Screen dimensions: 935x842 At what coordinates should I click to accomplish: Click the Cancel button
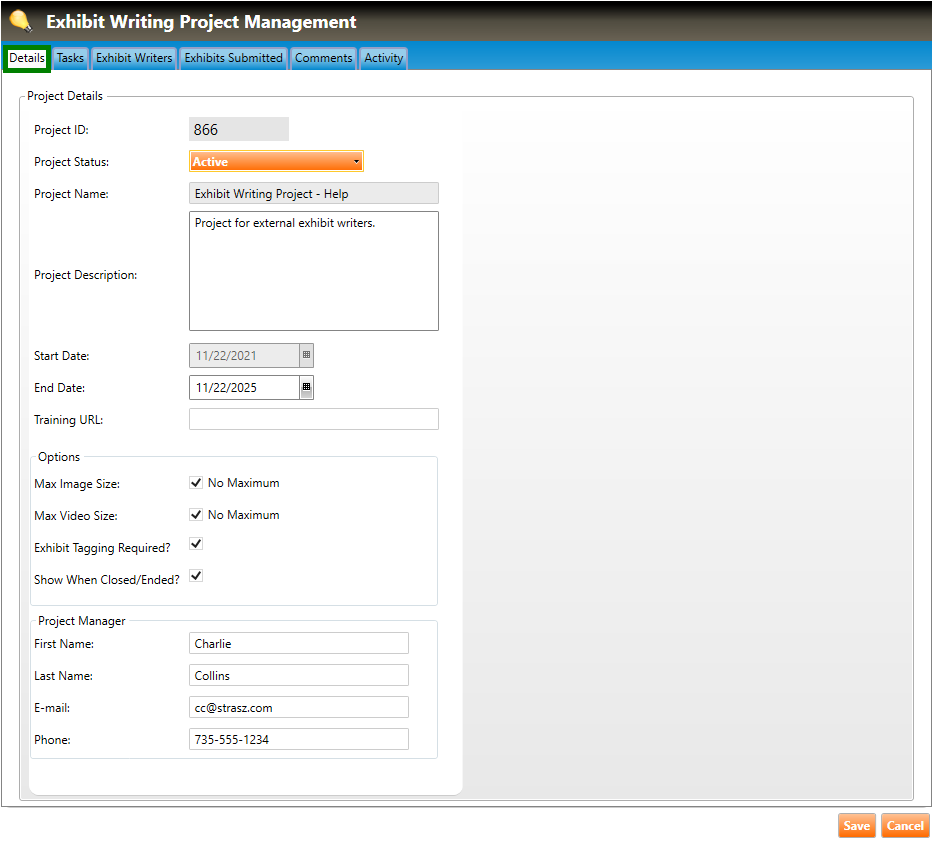click(x=905, y=826)
